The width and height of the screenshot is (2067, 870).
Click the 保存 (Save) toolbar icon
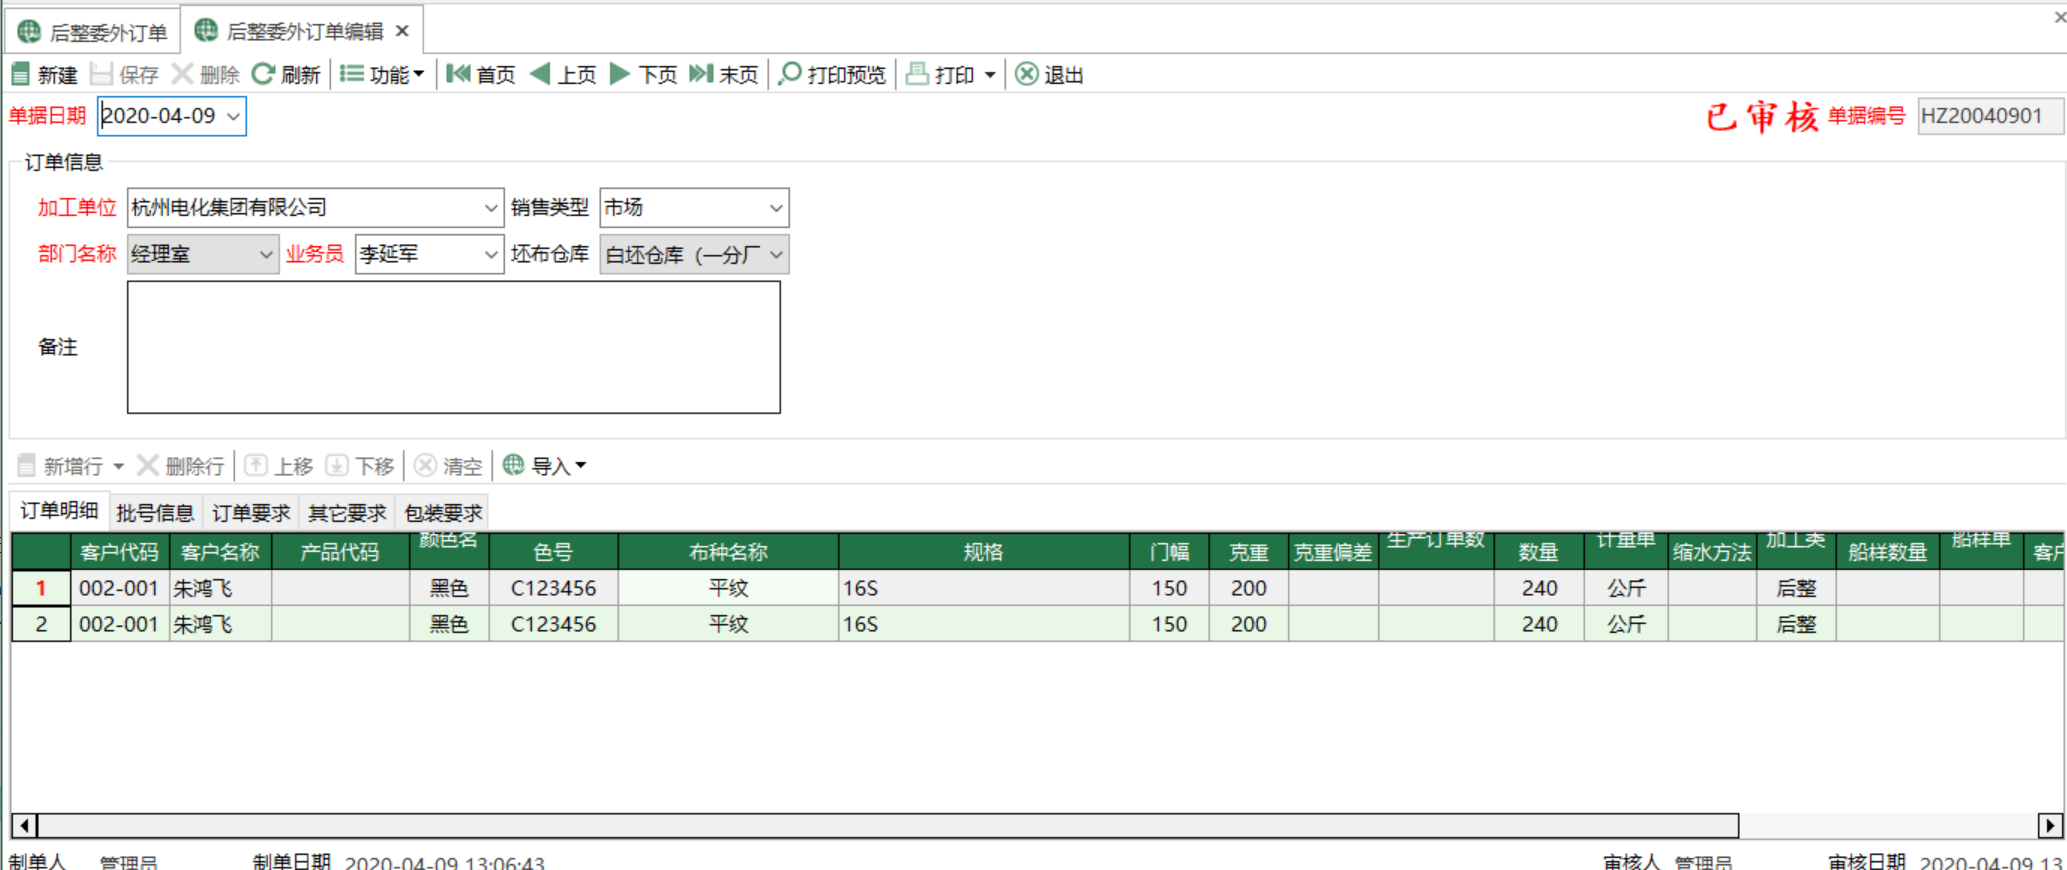[x=101, y=74]
